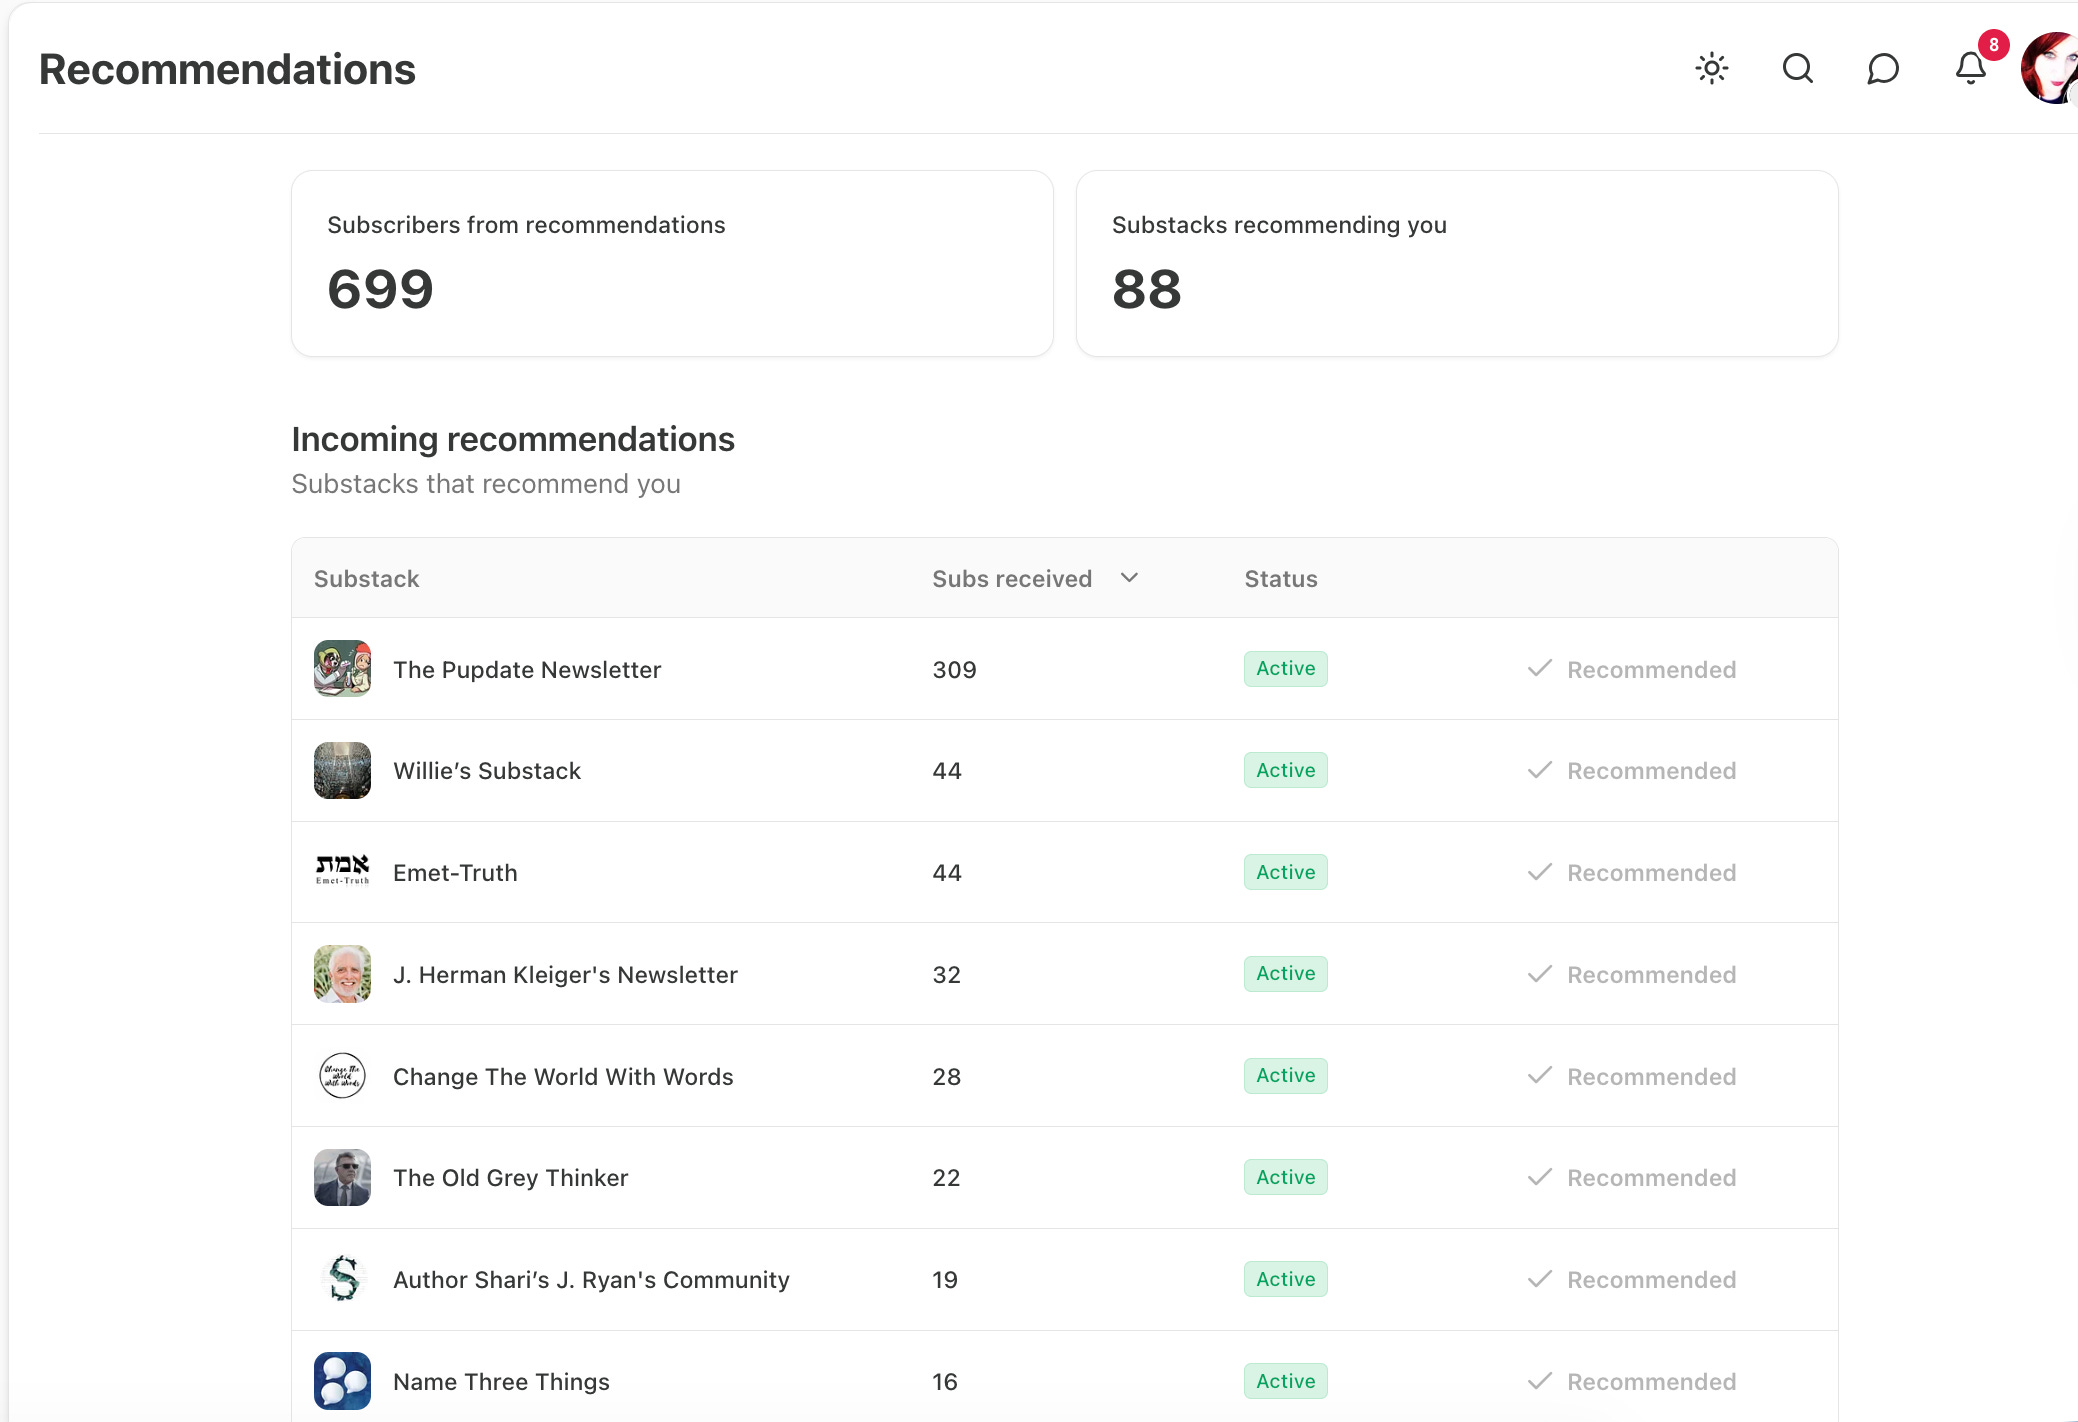2078x1422 pixels.
Task: Sort by the Subs received column header
Action: tap(1011, 579)
